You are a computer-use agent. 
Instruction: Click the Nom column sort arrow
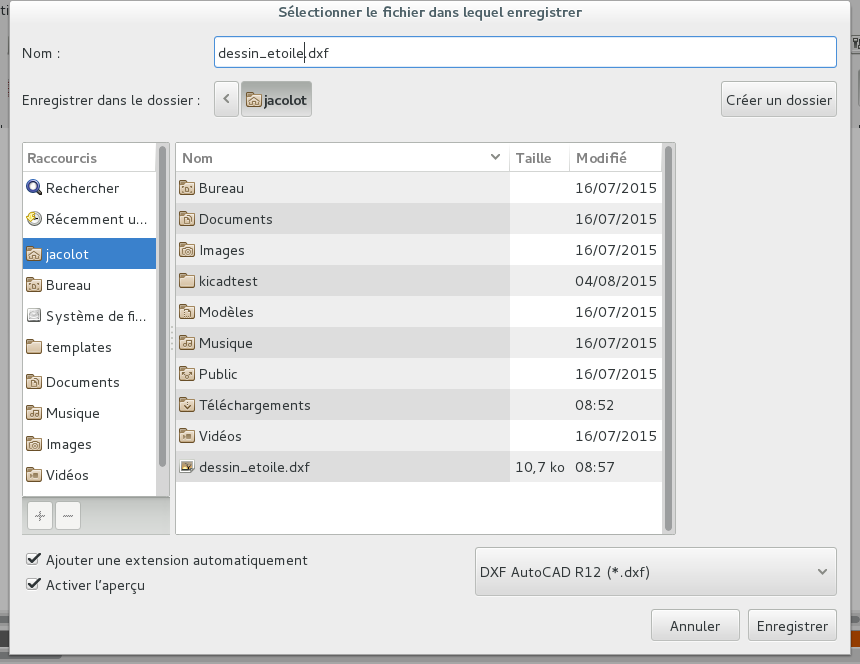coord(496,158)
